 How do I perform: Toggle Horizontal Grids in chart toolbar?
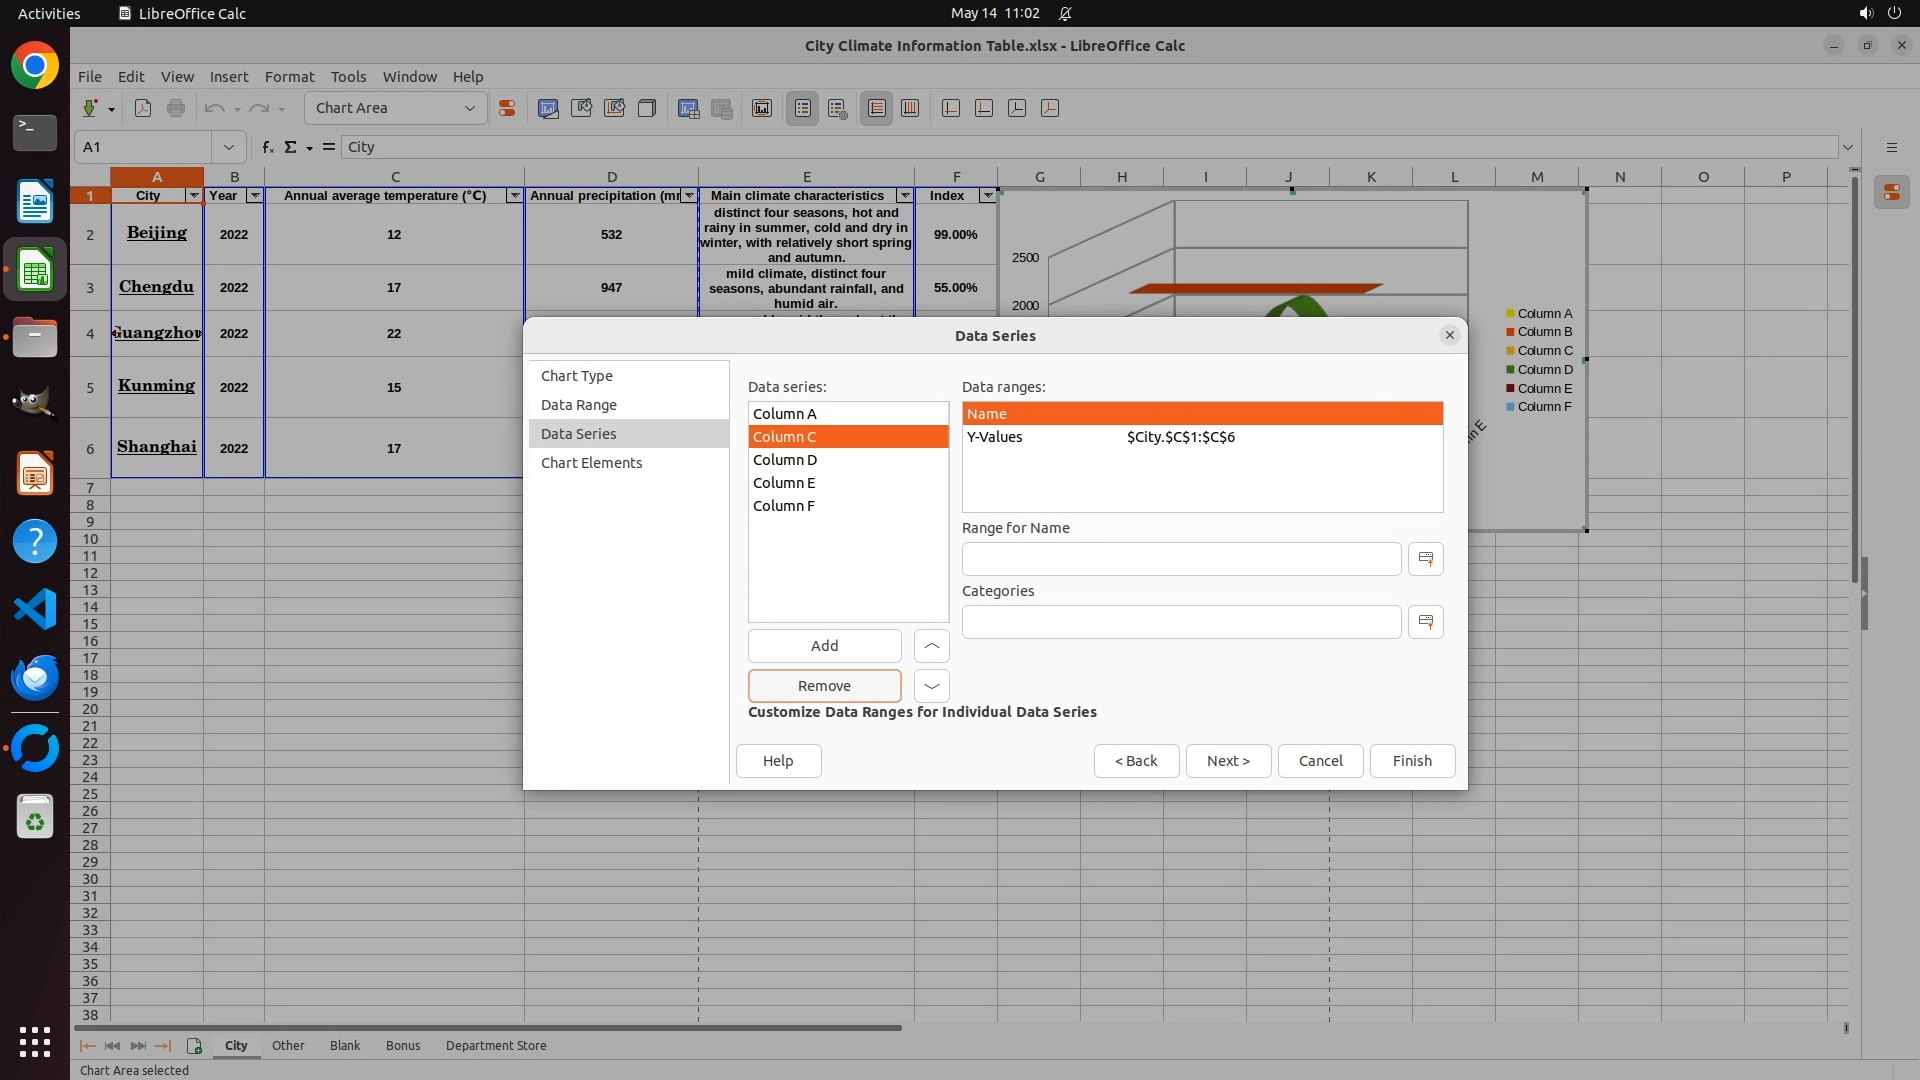click(877, 108)
